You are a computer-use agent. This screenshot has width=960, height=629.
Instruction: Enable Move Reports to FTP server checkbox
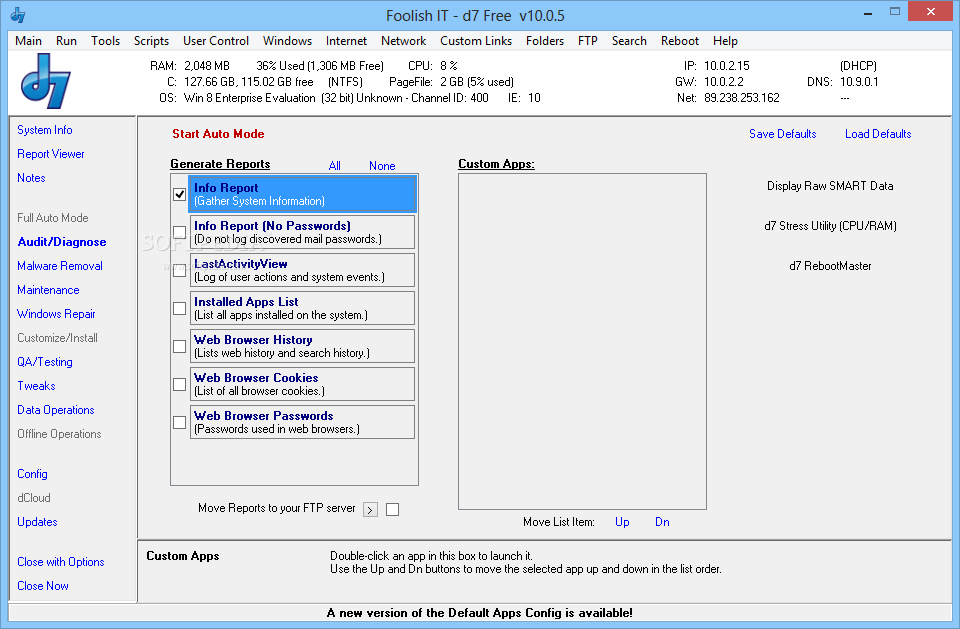point(392,510)
